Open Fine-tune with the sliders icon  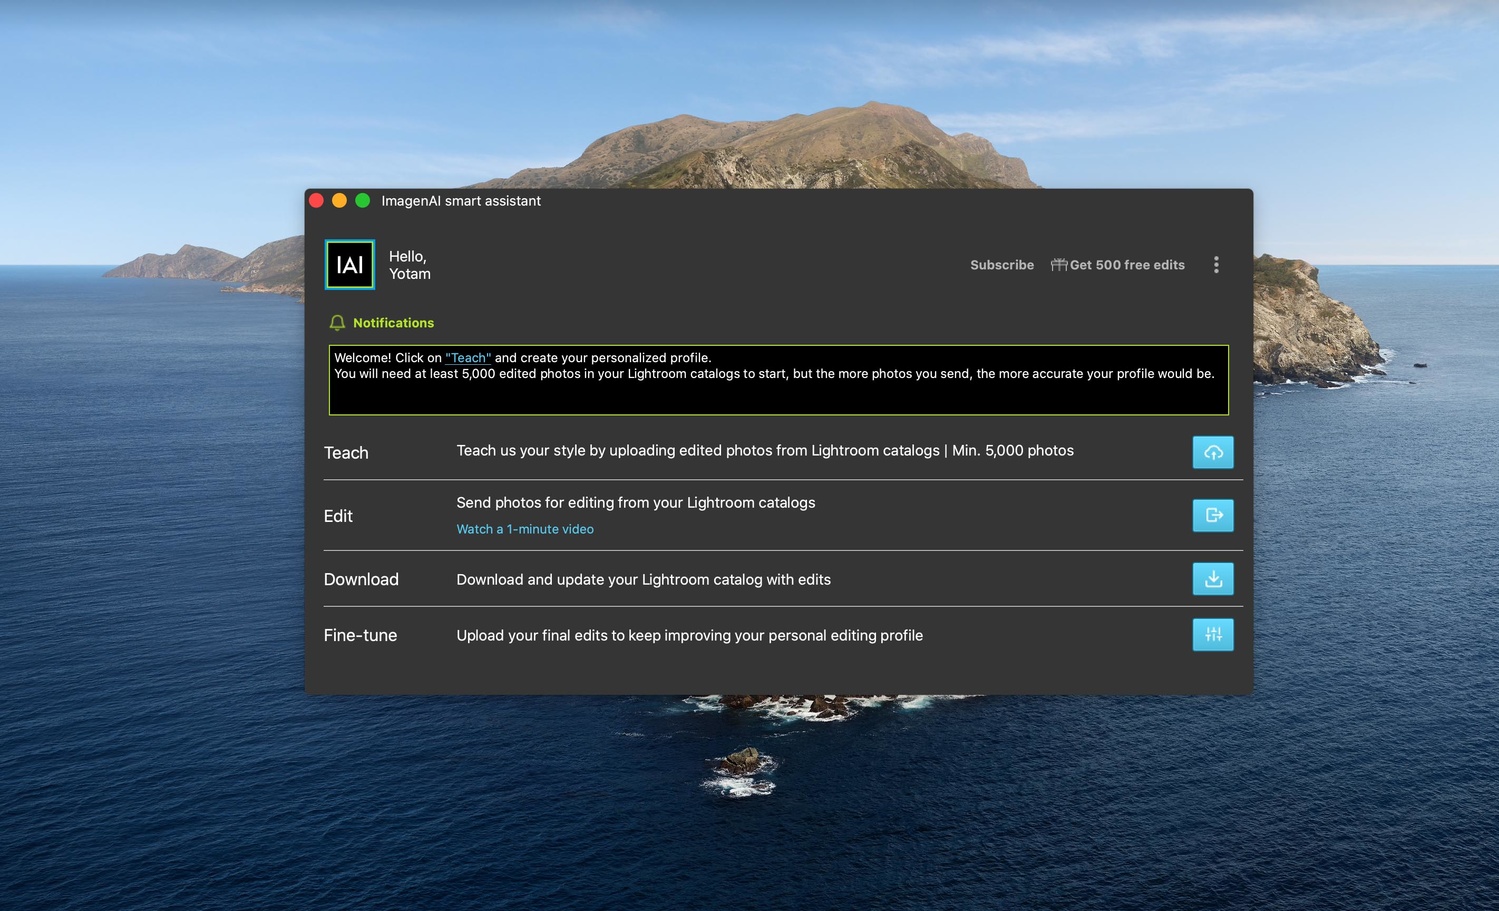[x=1213, y=634]
